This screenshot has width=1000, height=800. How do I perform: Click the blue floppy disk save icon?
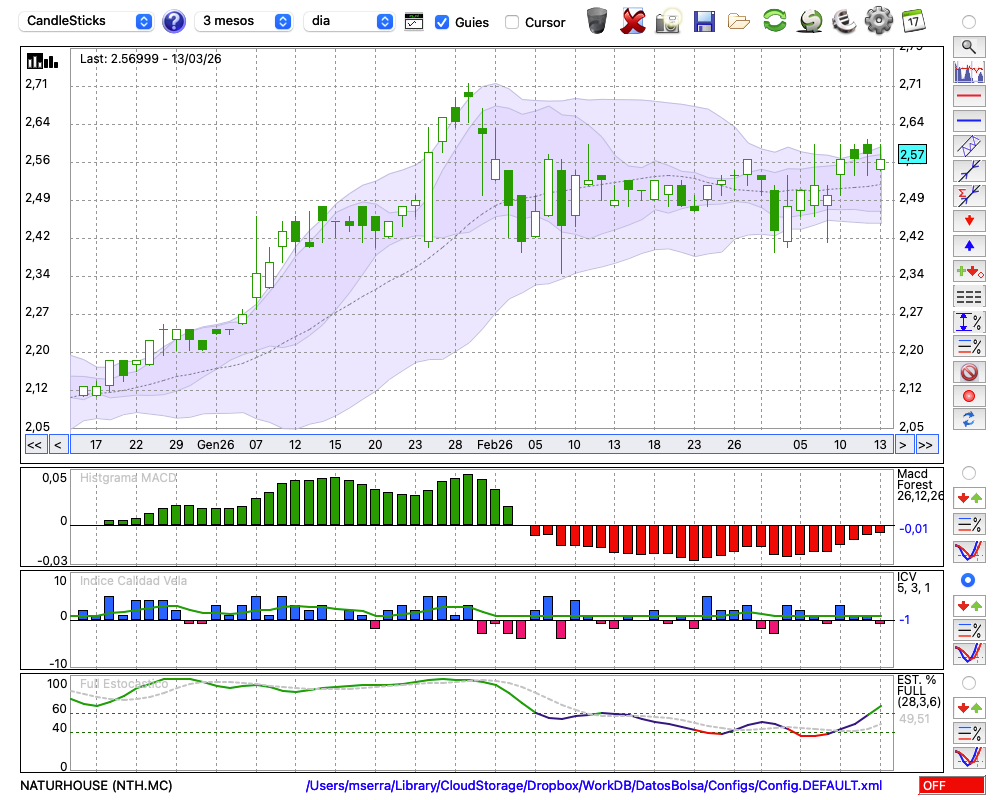pyautogui.click(x=704, y=20)
